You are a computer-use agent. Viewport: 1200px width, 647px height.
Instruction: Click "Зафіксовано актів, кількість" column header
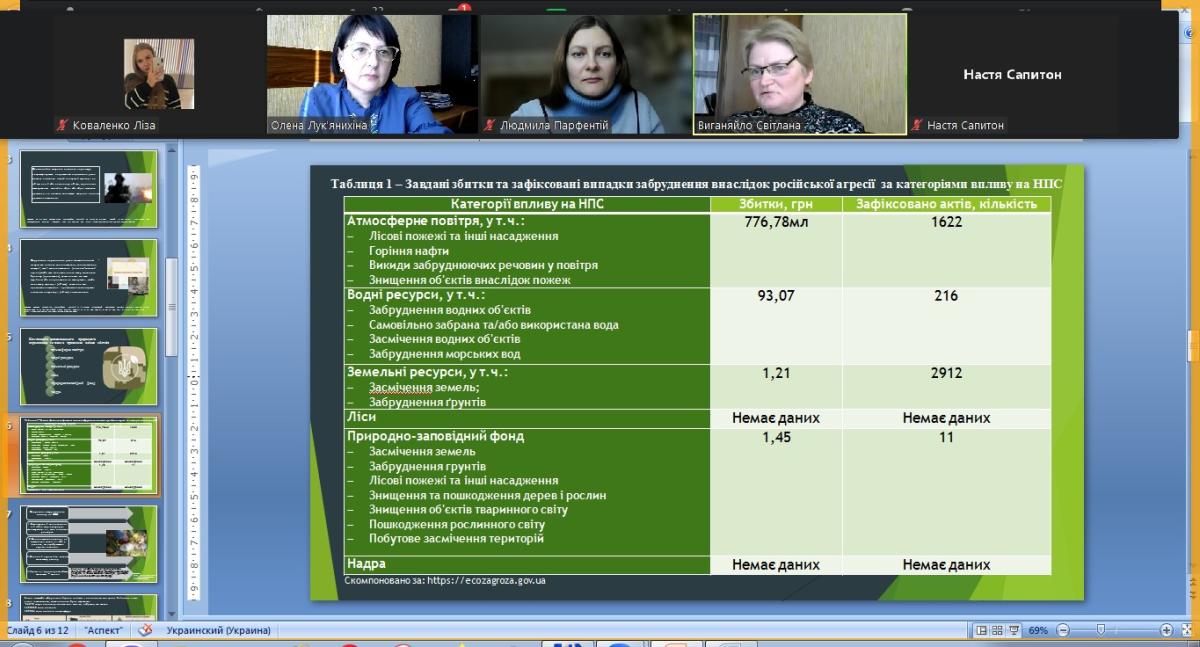946,204
